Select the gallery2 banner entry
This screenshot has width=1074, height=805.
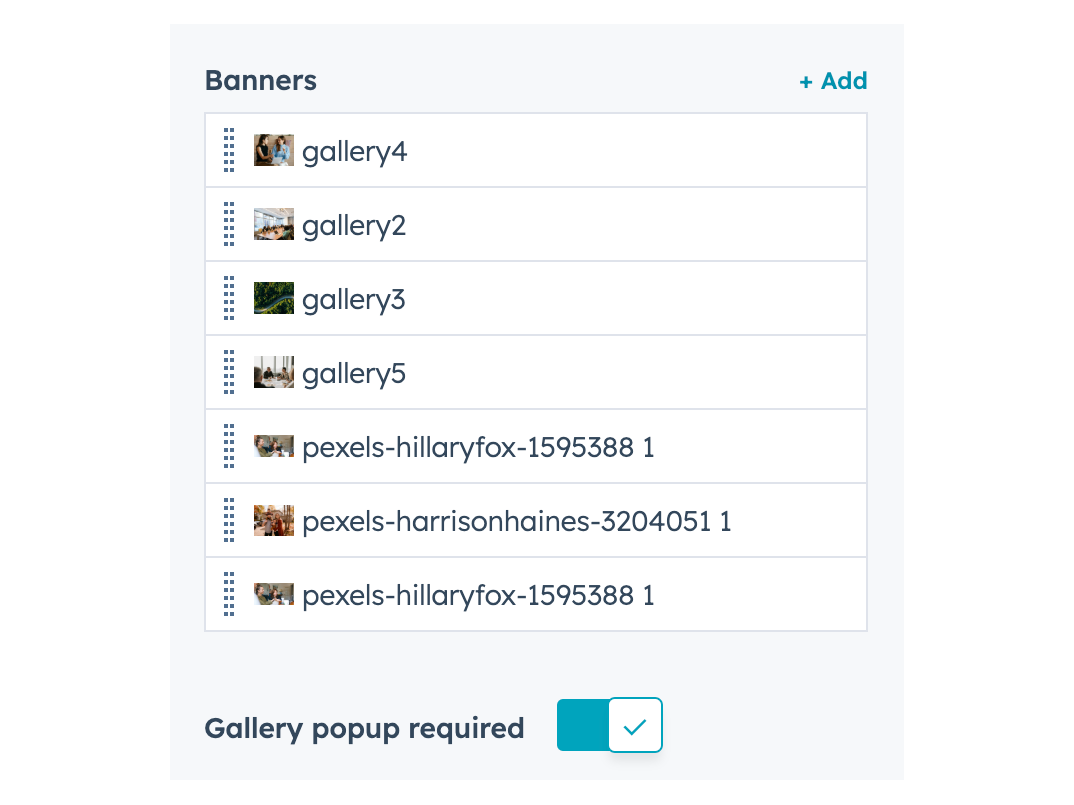point(354,226)
